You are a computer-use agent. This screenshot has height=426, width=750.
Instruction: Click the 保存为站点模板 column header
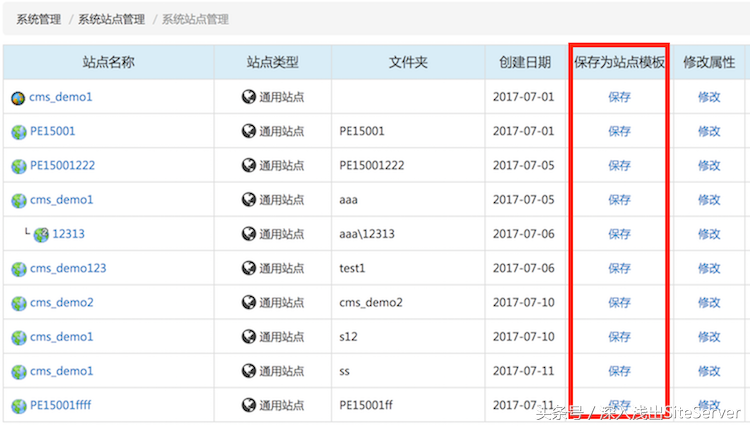point(619,62)
